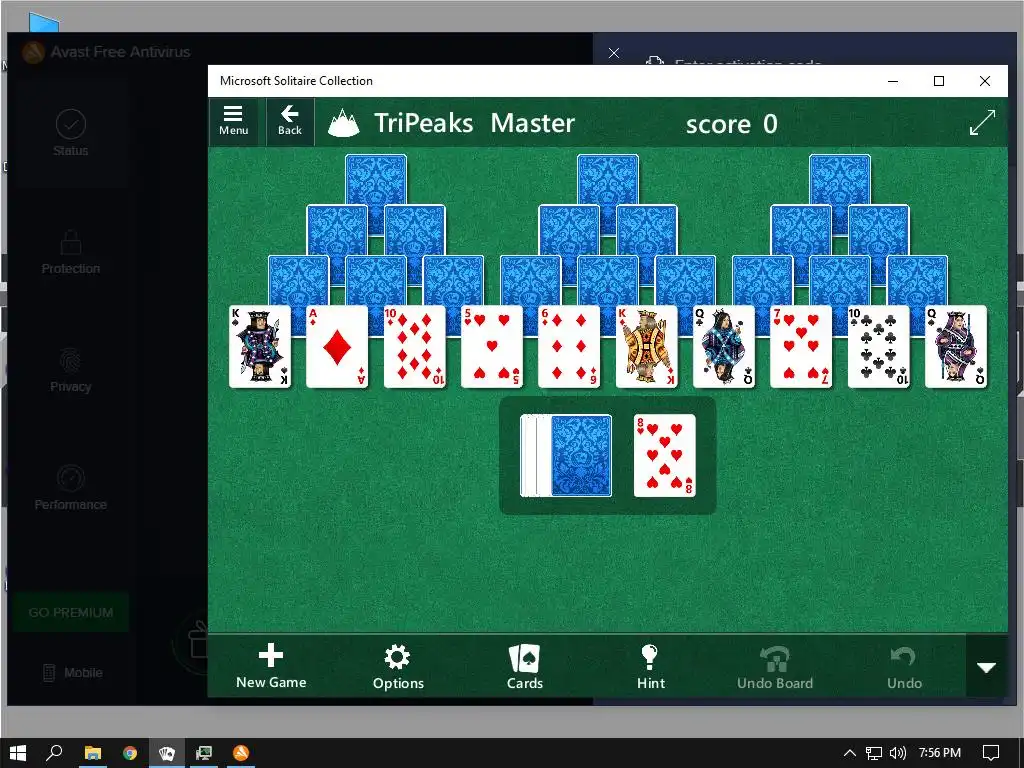Open the notification center icon
This screenshot has height=768, width=1024.
tap(991, 753)
